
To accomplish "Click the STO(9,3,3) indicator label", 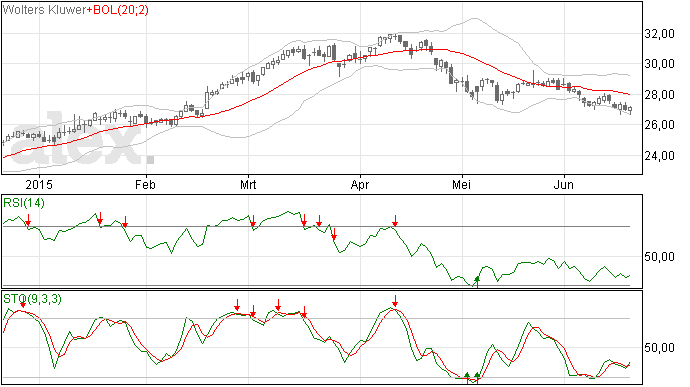I will (x=33, y=299).
